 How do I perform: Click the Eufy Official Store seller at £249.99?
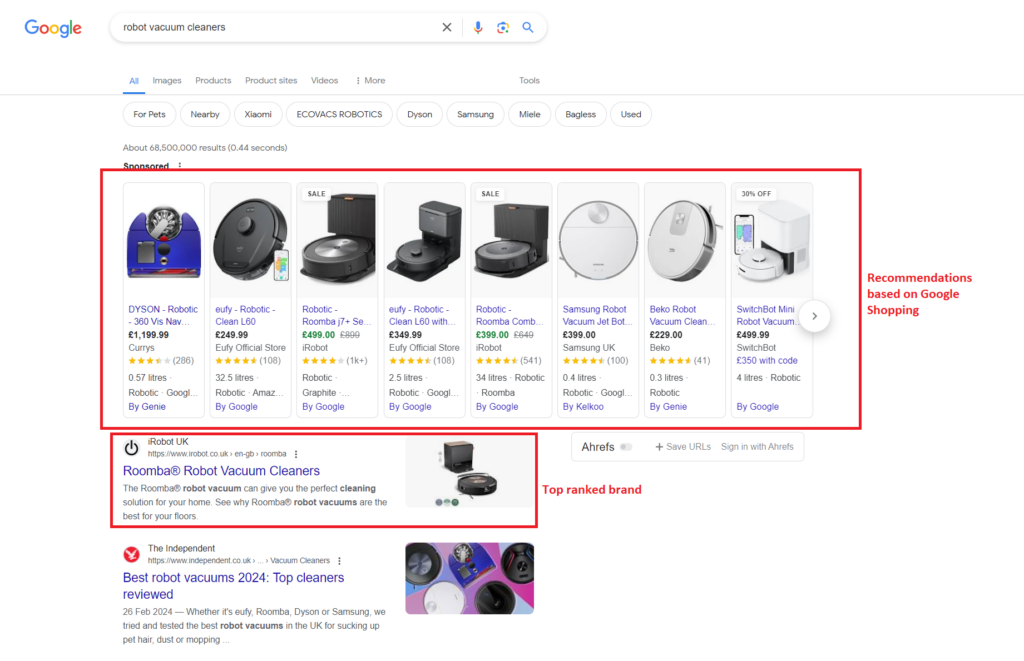[x=250, y=348]
